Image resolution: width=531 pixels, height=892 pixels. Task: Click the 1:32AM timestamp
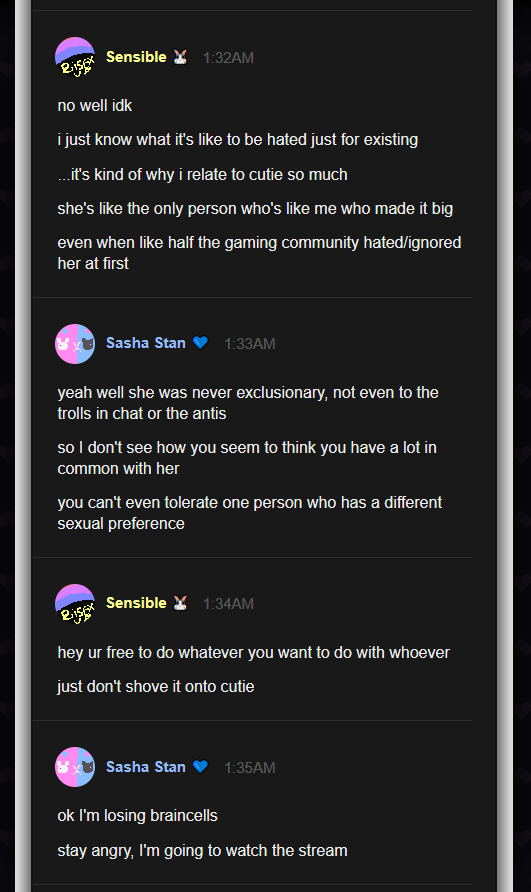[x=228, y=57]
